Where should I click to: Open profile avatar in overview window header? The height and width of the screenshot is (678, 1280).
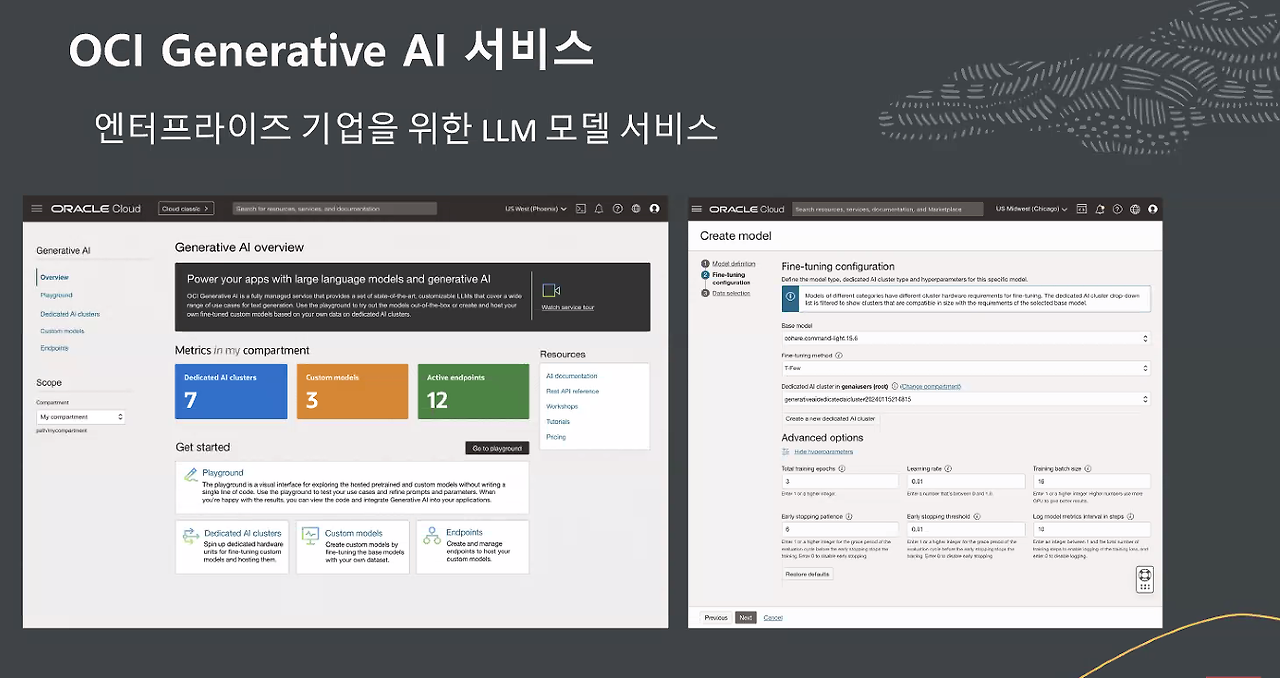click(x=655, y=209)
